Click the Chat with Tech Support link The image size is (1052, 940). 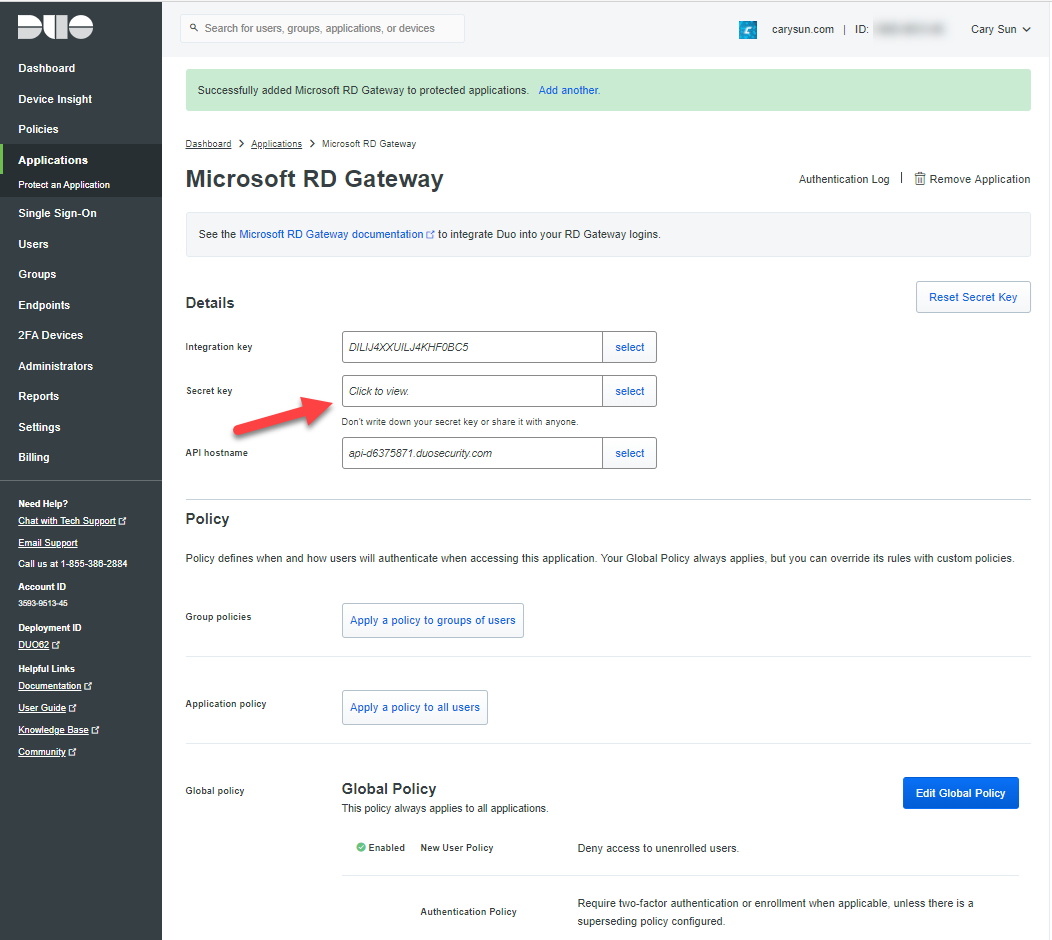[72, 521]
